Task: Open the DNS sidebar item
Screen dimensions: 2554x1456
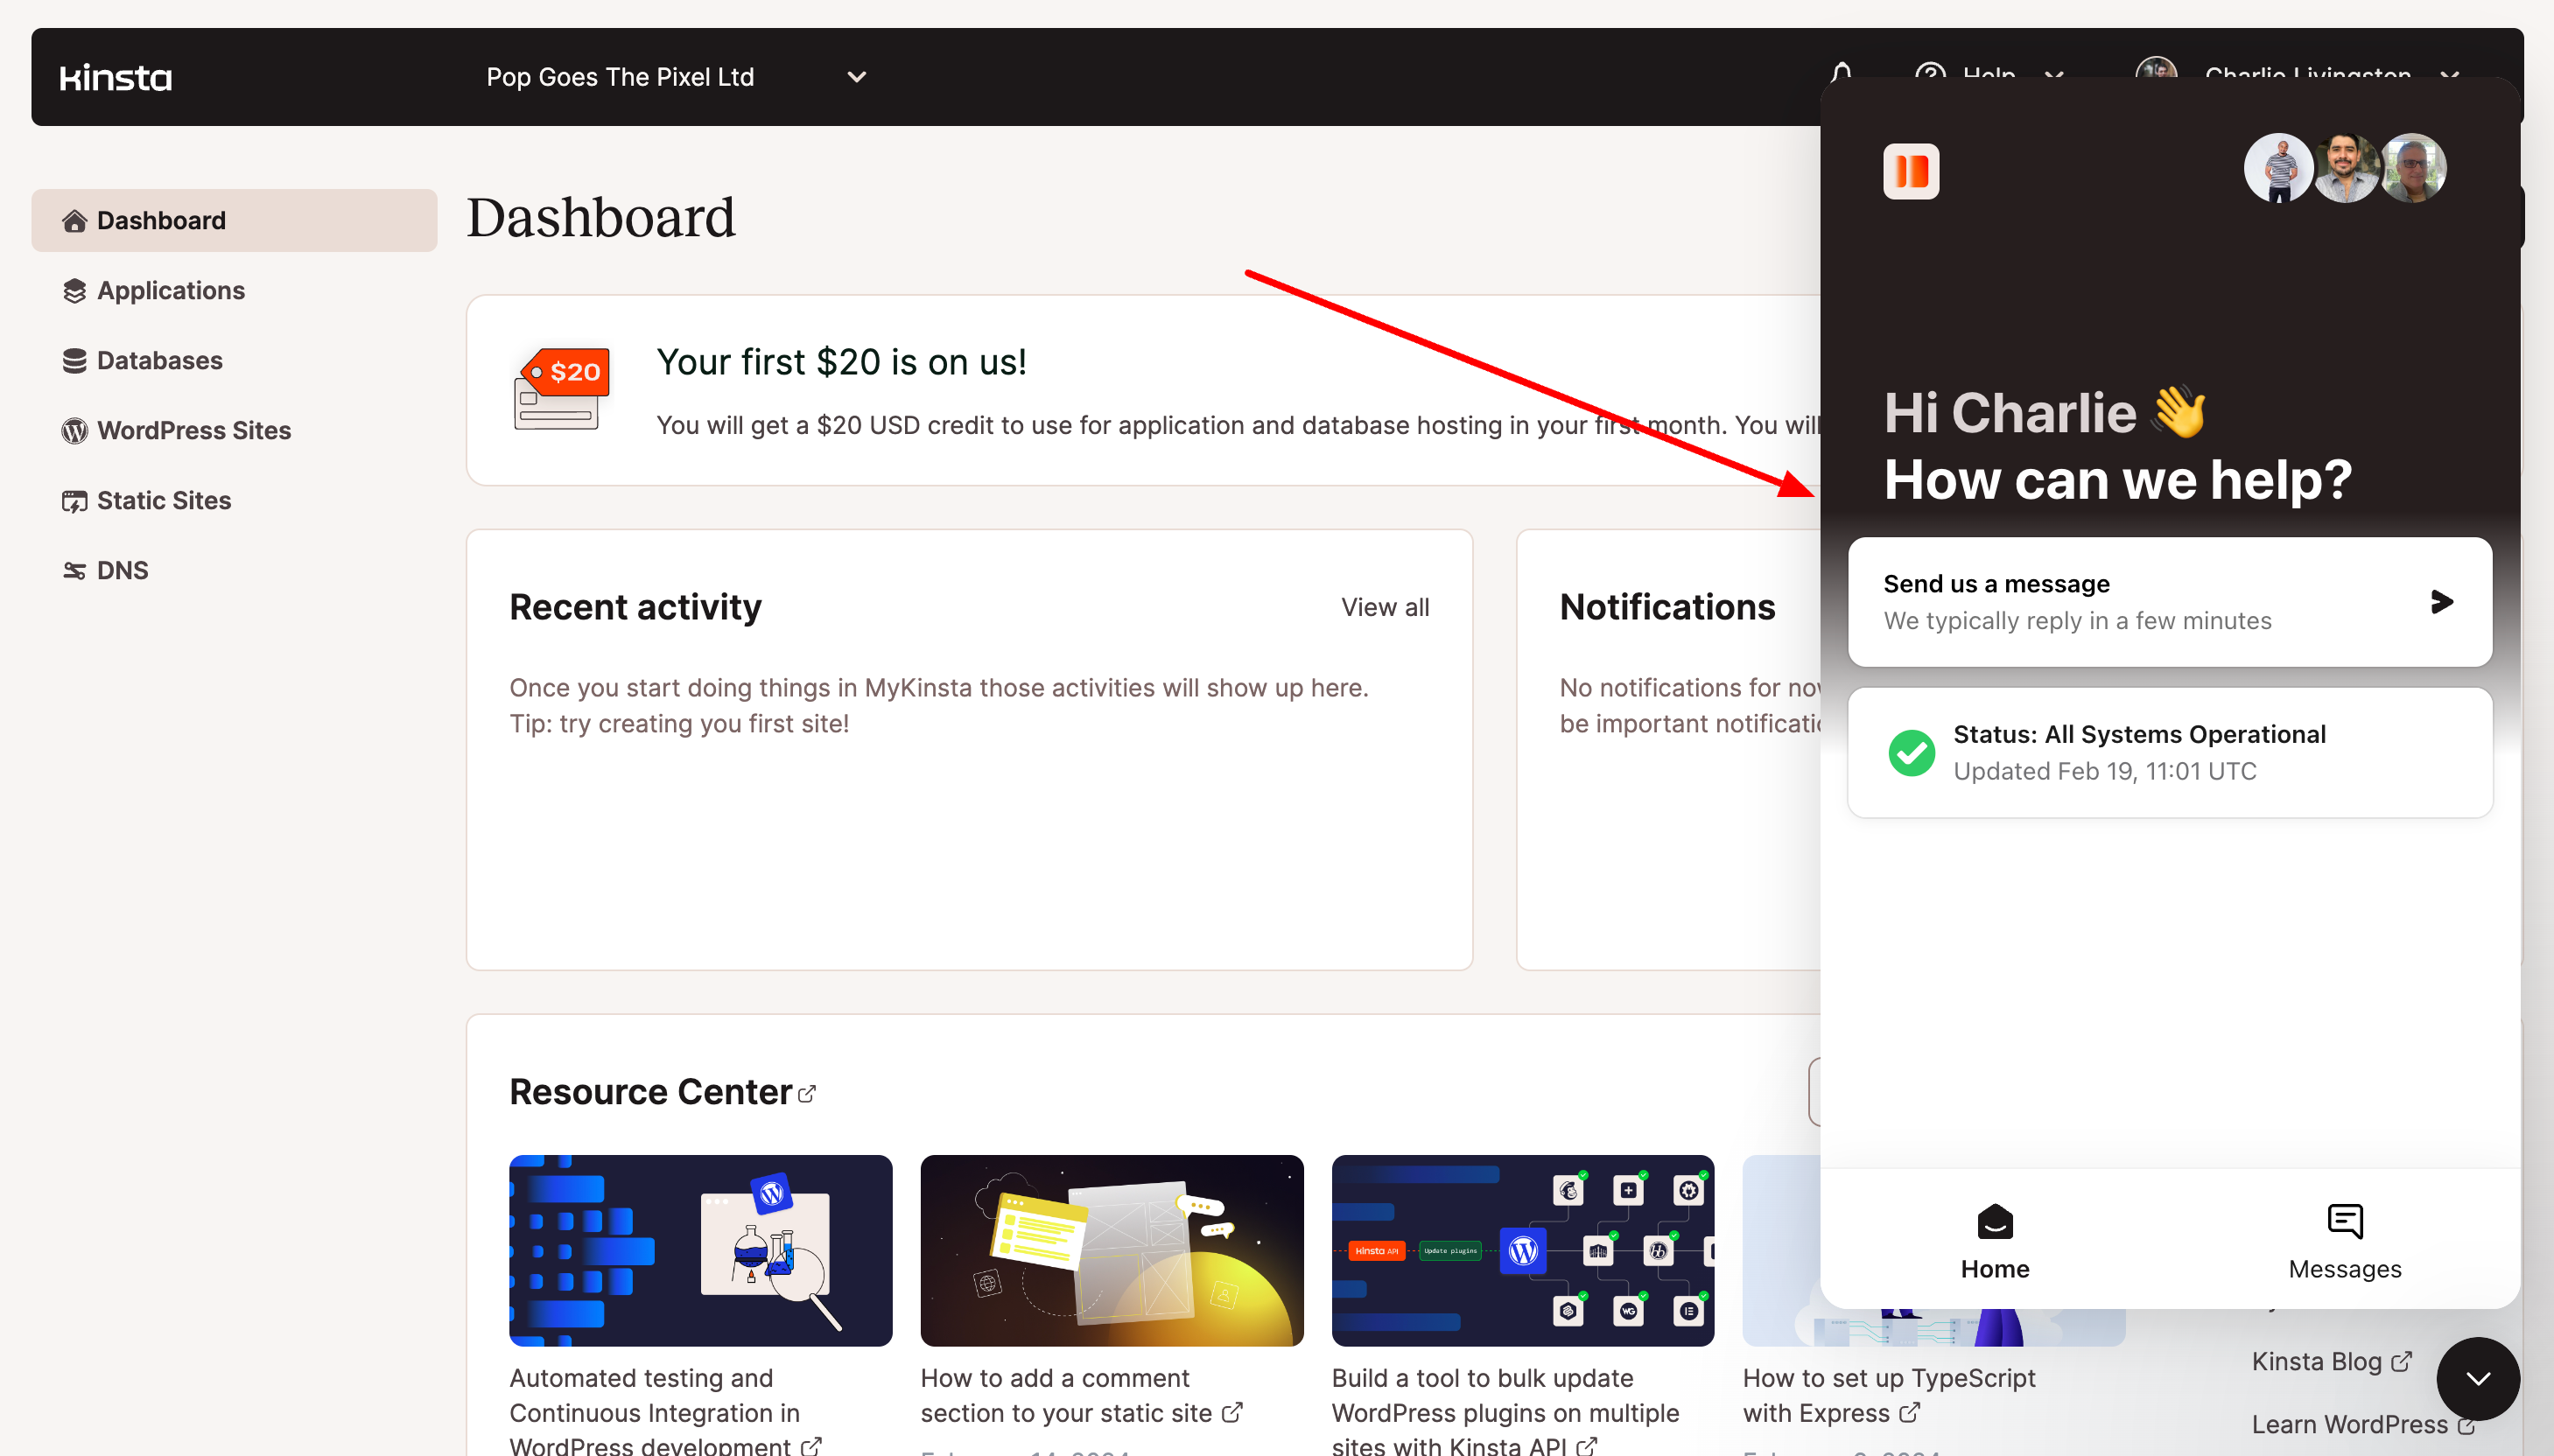Action: tap(122, 570)
